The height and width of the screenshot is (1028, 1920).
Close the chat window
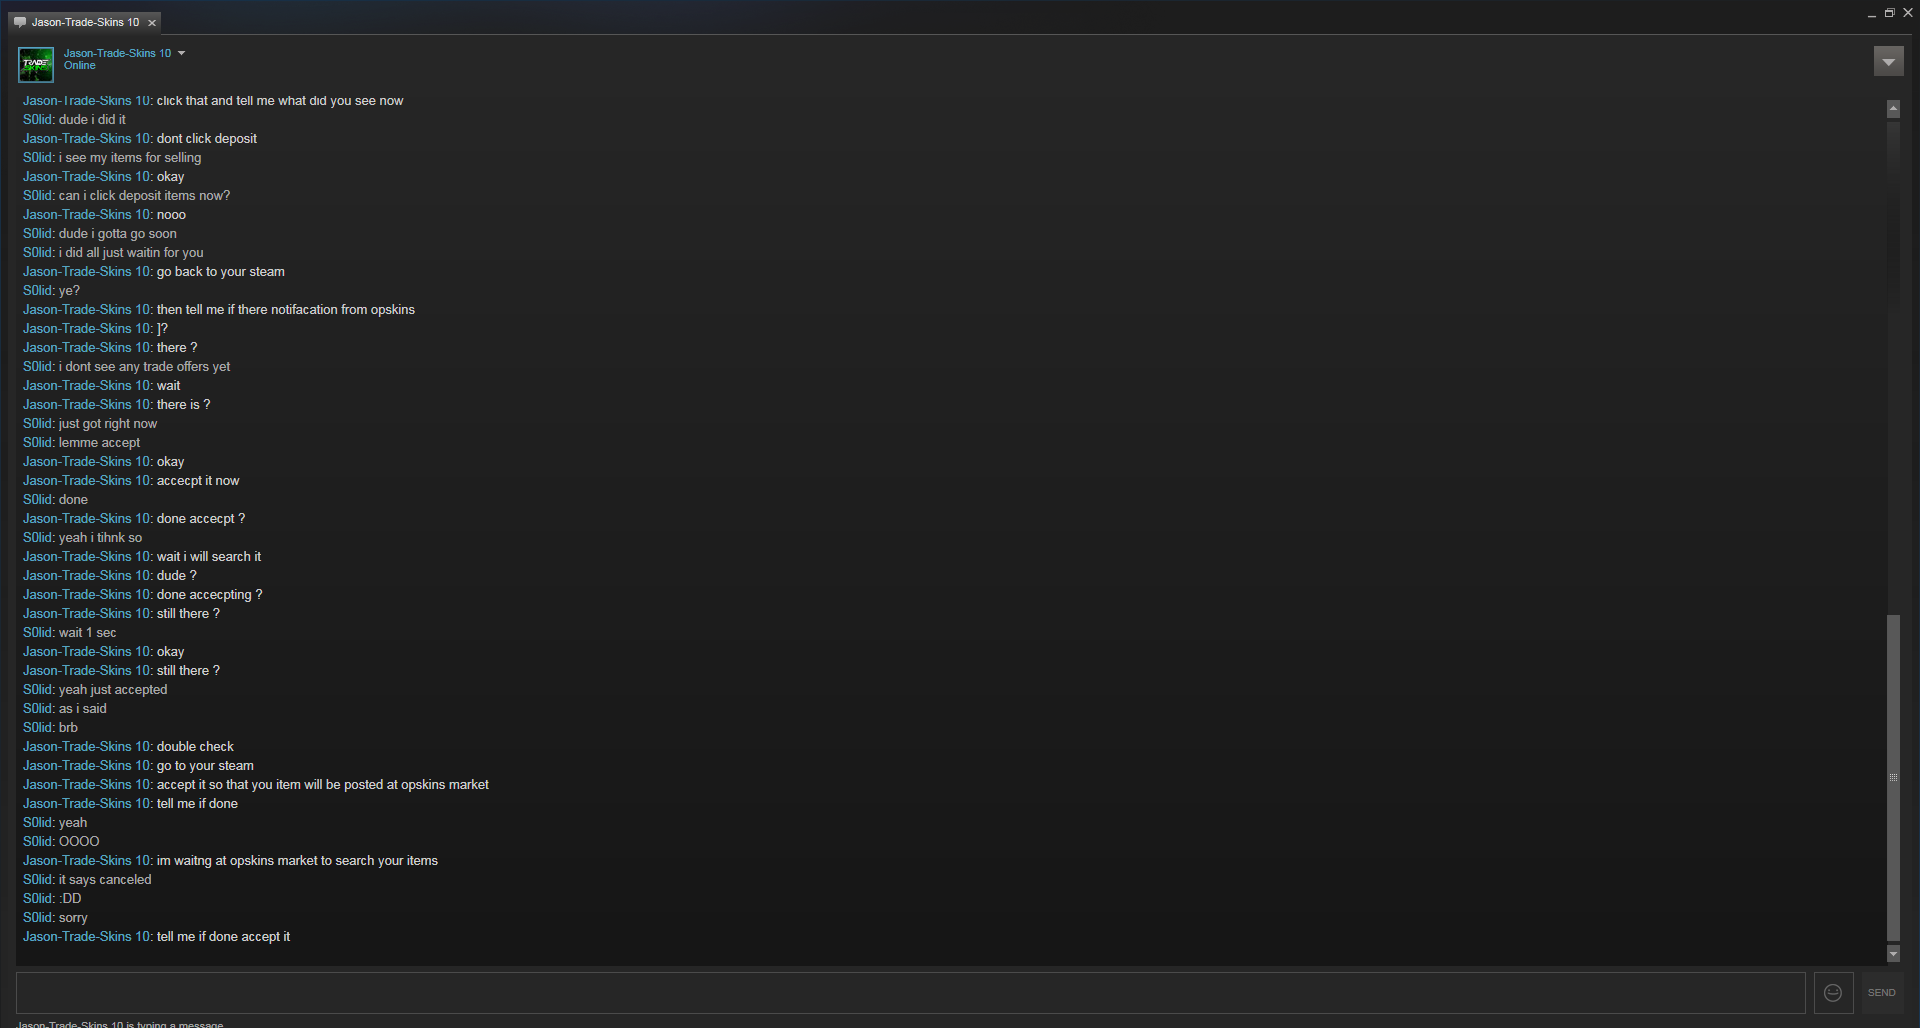pyautogui.click(x=1908, y=13)
